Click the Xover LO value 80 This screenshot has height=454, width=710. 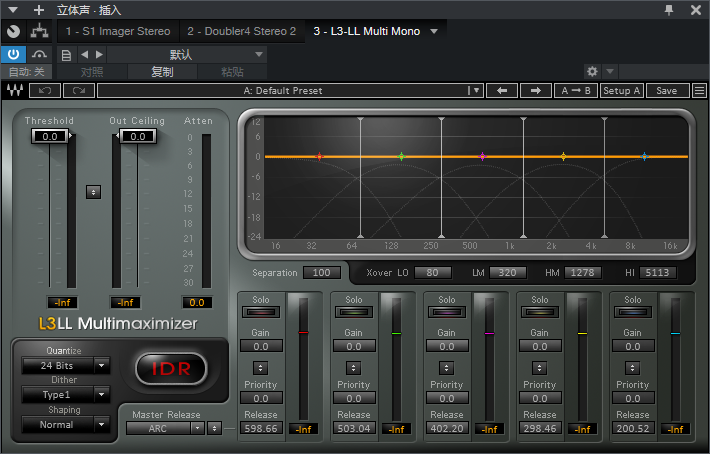click(432, 272)
